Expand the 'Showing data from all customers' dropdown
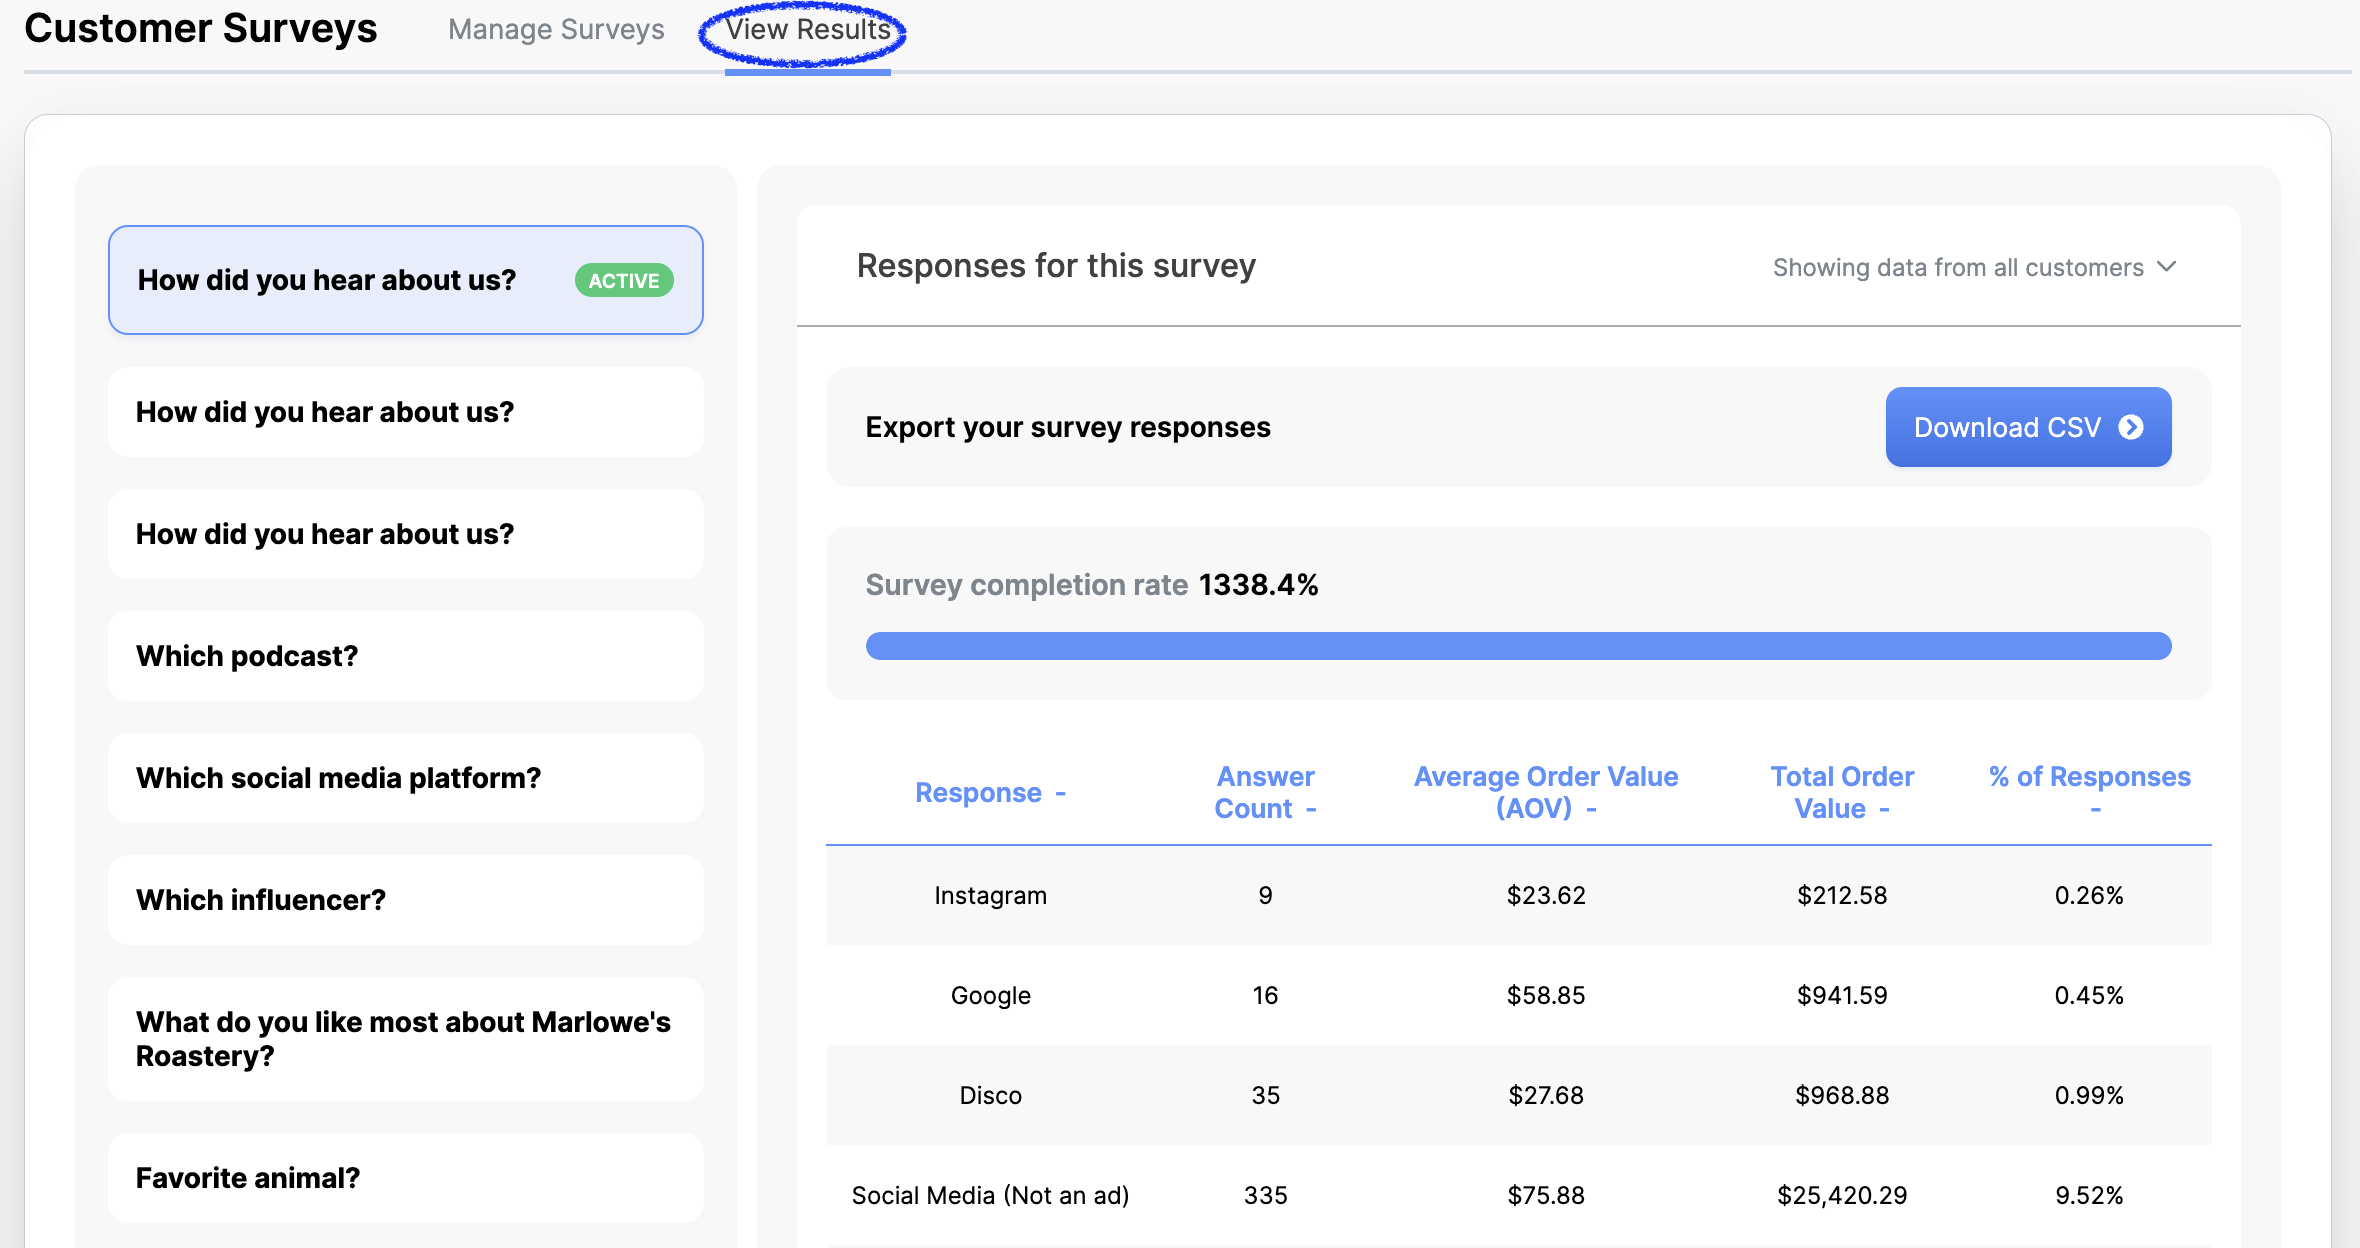 pos(1974,267)
